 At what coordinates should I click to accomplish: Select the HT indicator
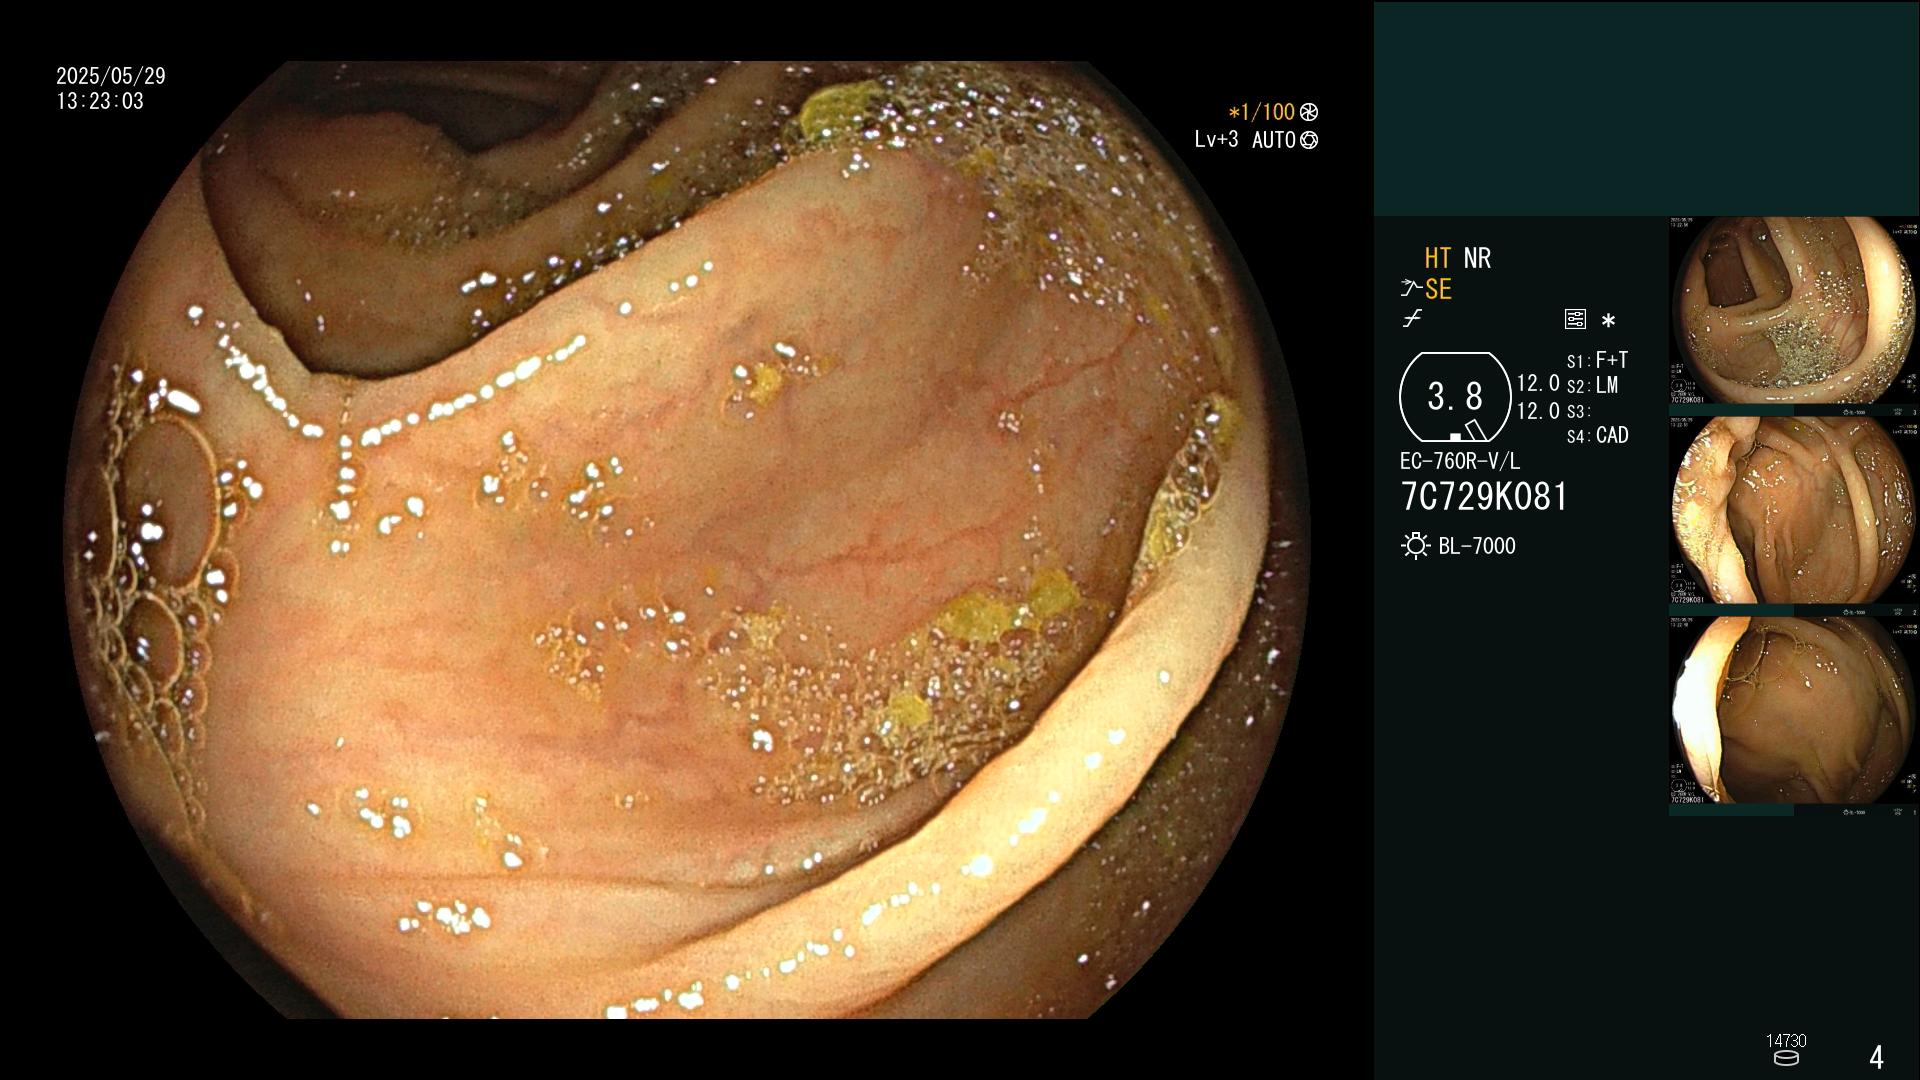[x=1438, y=259]
